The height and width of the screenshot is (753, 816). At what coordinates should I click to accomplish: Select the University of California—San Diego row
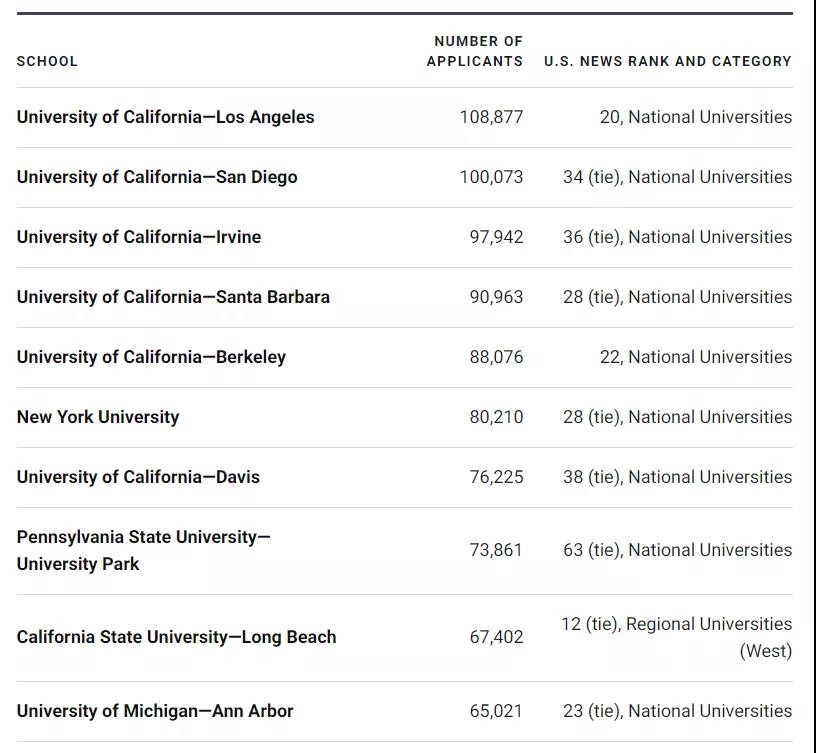point(404,177)
